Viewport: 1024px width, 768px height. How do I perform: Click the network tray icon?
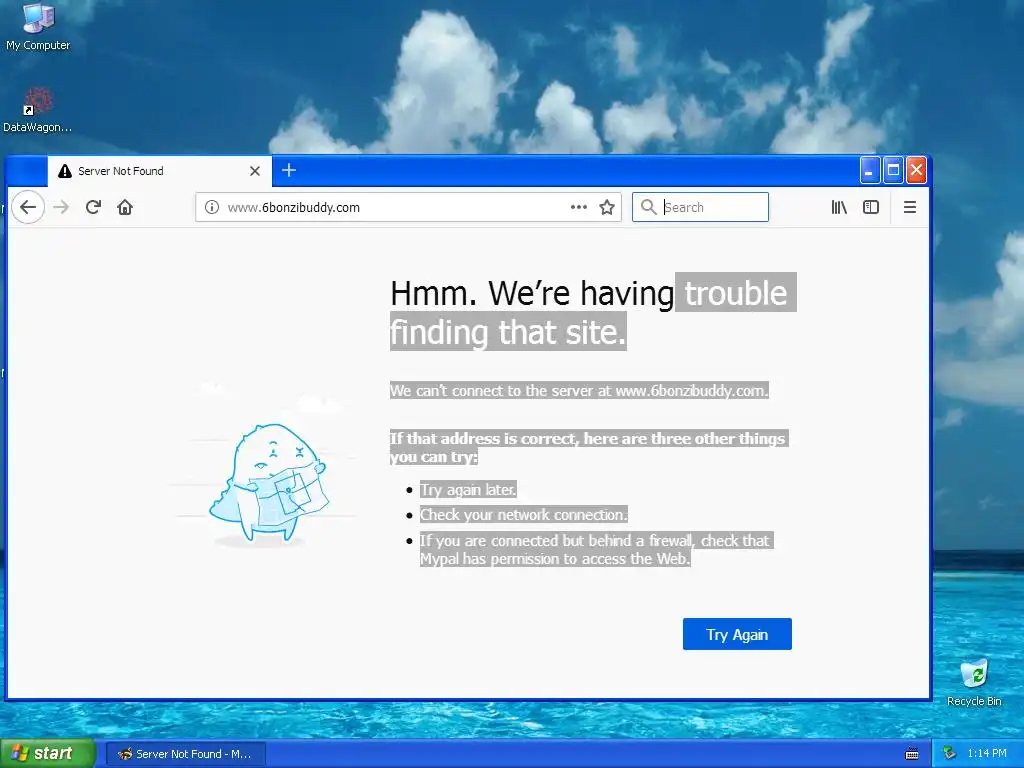(x=950, y=754)
